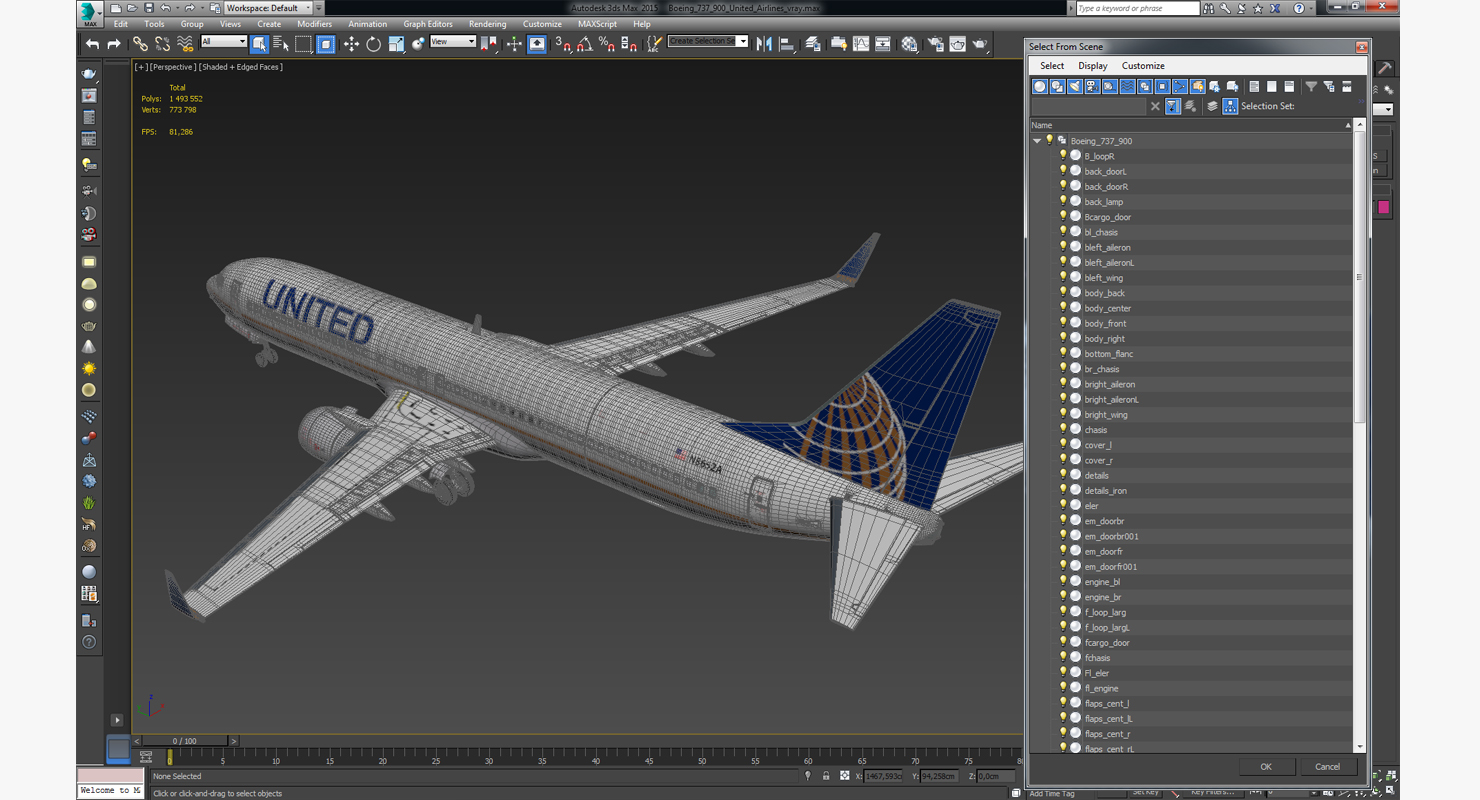Image resolution: width=1480 pixels, height=800 pixels.
Task: Click the object list vertical scrollbar
Action: 1359,277
